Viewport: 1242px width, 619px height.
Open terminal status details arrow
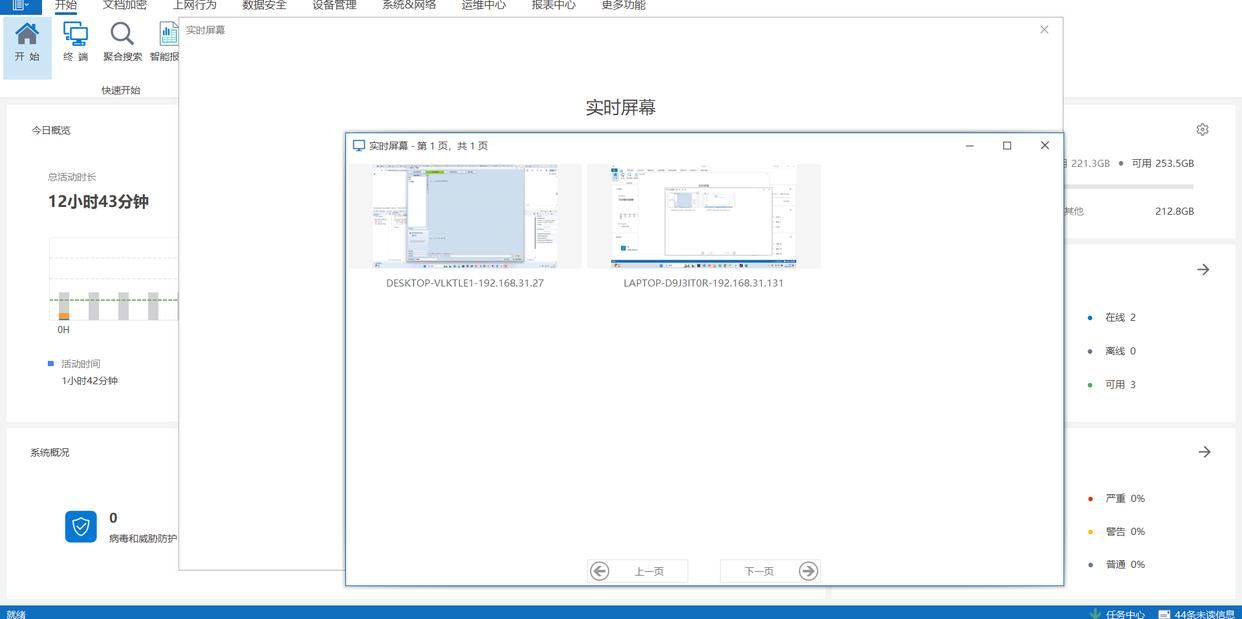1204,270
